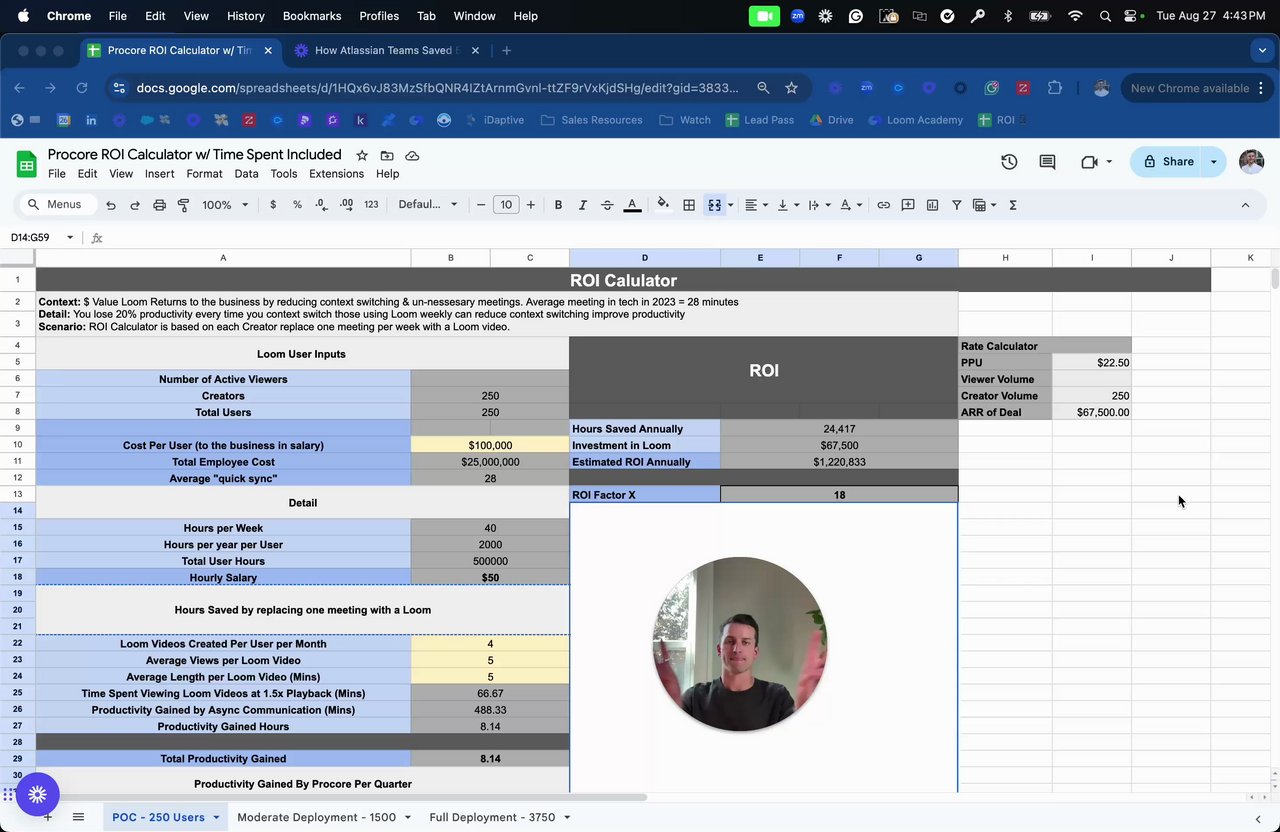Collapse the toolbar with the chevron
This screenshot has height=832, width=1280.
(1245, 205)
